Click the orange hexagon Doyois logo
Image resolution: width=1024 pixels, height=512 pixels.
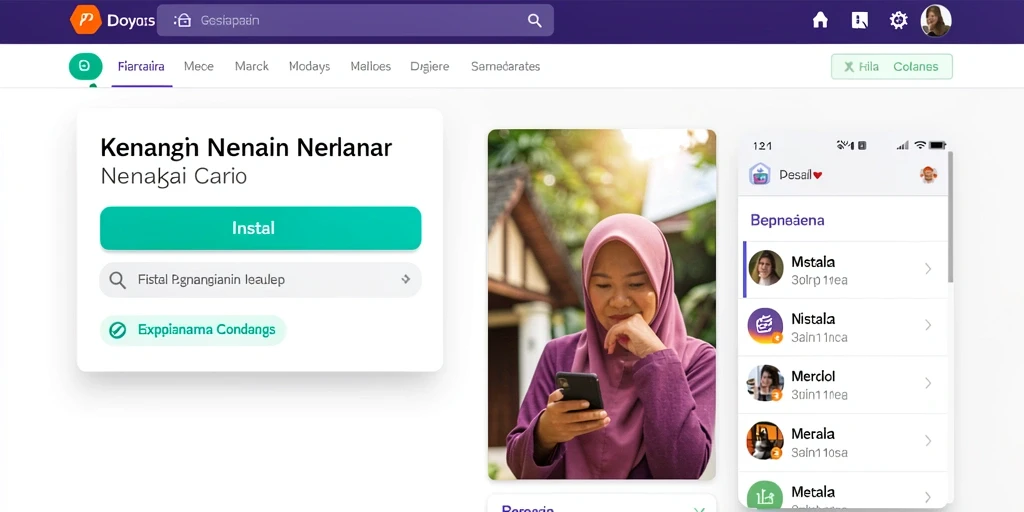coord(86,20)
